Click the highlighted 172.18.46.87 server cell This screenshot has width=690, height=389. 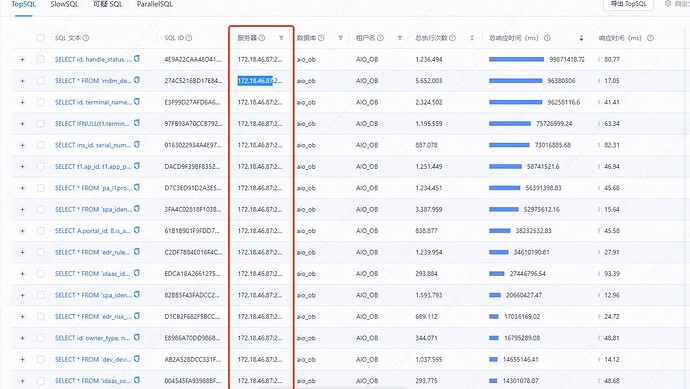pos(260,81)
